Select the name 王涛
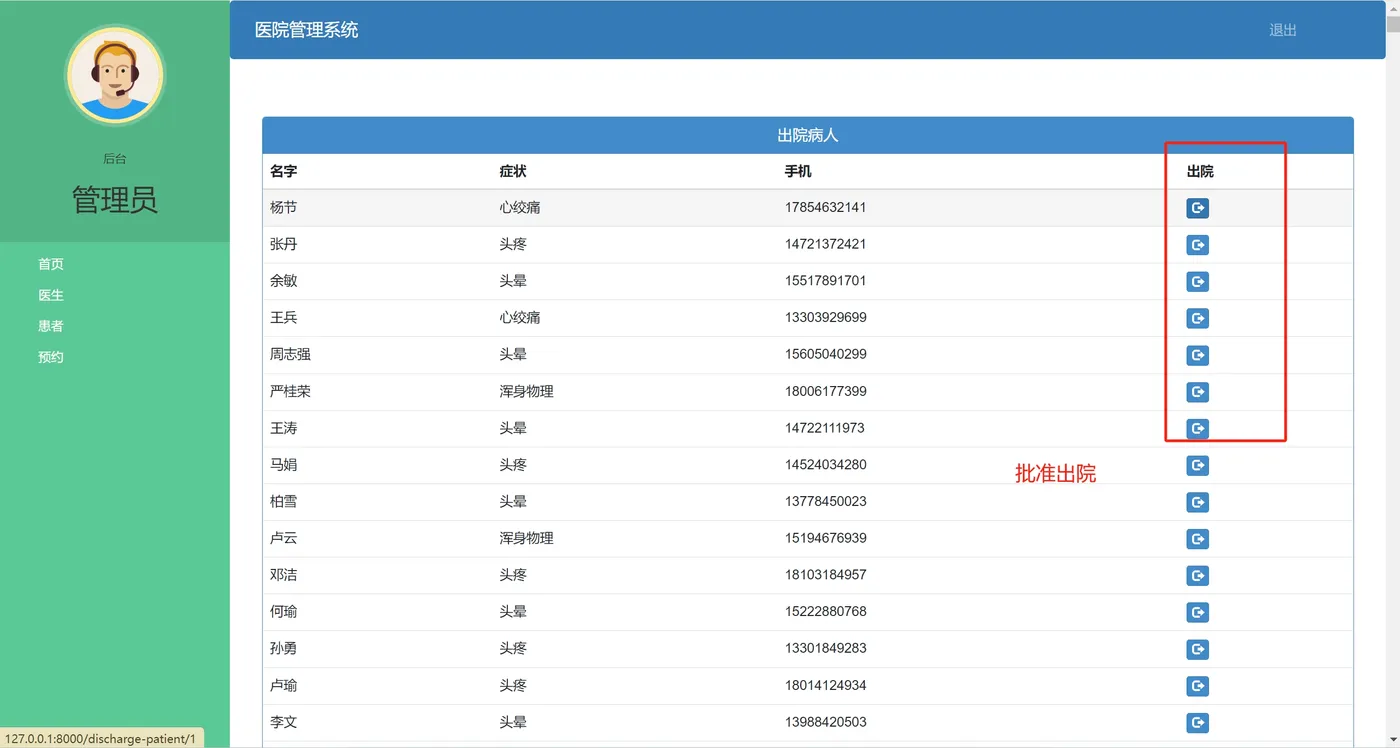Image resolution: width=1400 pixels, height=748 pixels. click(284, 428)
